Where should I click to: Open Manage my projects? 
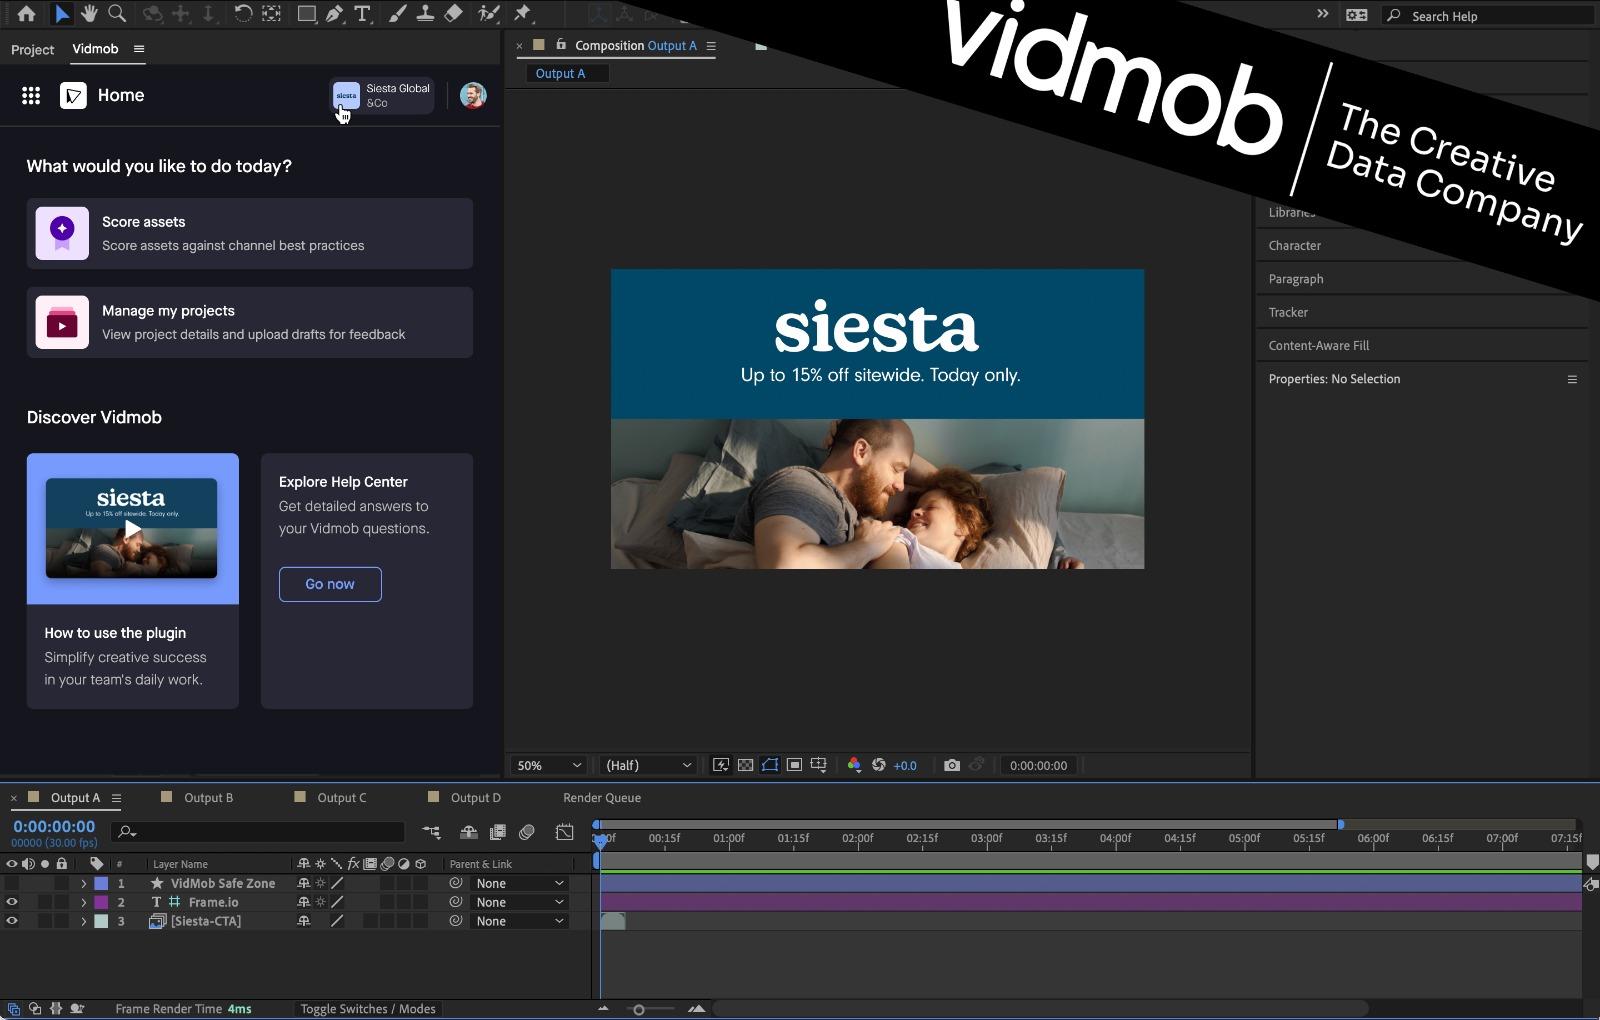pos(250,322)
